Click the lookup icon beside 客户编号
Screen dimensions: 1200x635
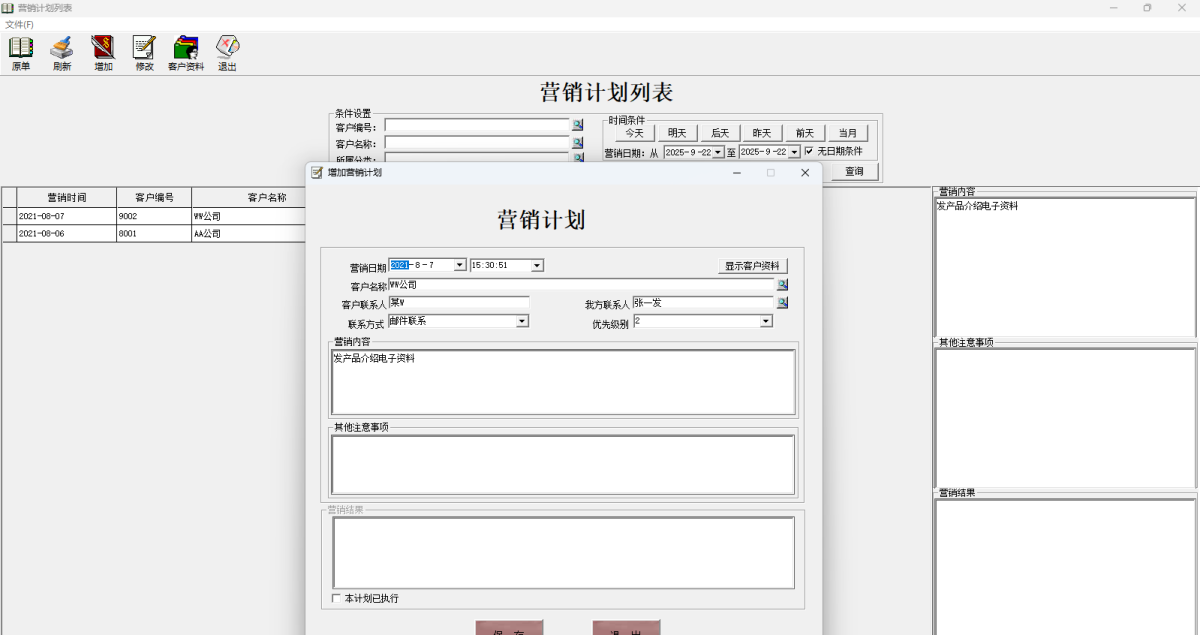tap(578, 126)
